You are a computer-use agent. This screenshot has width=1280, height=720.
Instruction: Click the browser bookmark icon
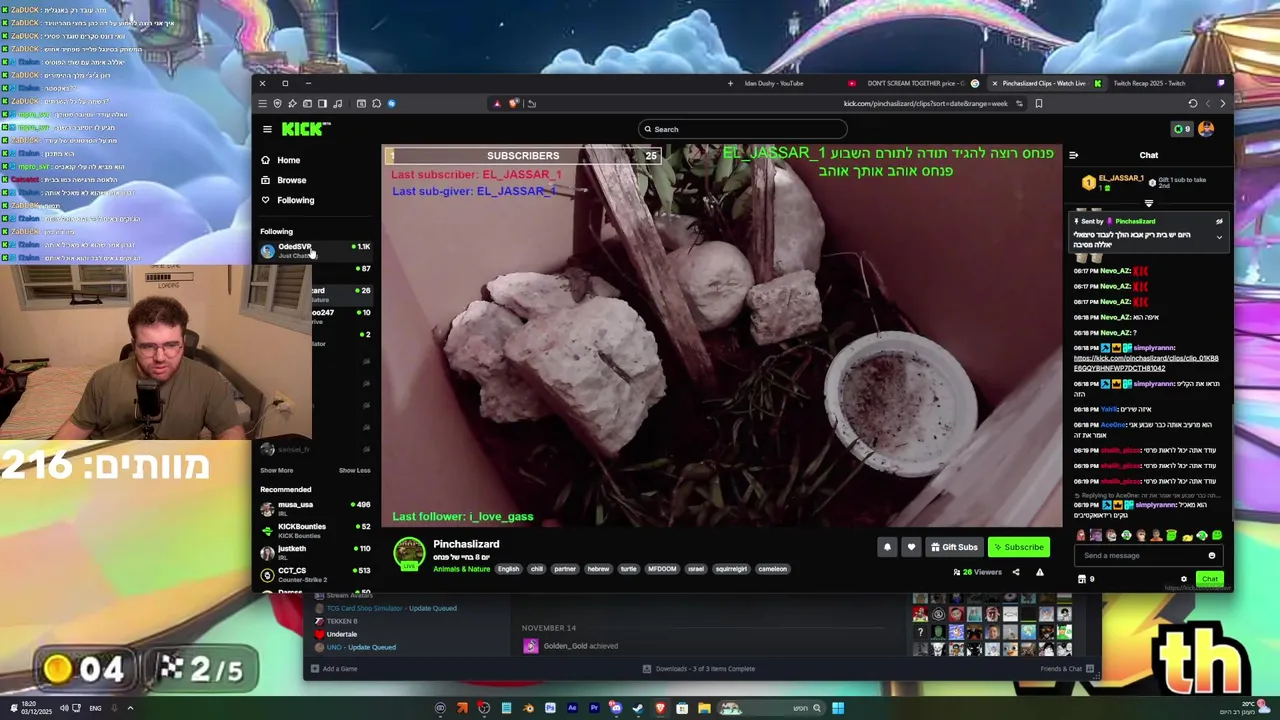1038,103
